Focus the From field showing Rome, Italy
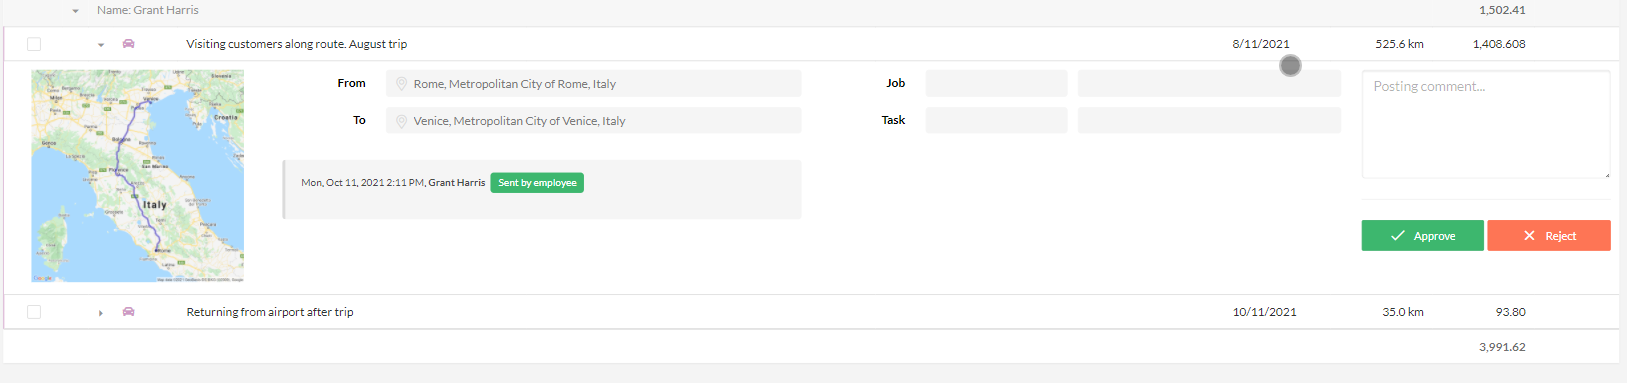Image resolution: width=1627 pixels, height=383 pixels. tap(594, 84)
